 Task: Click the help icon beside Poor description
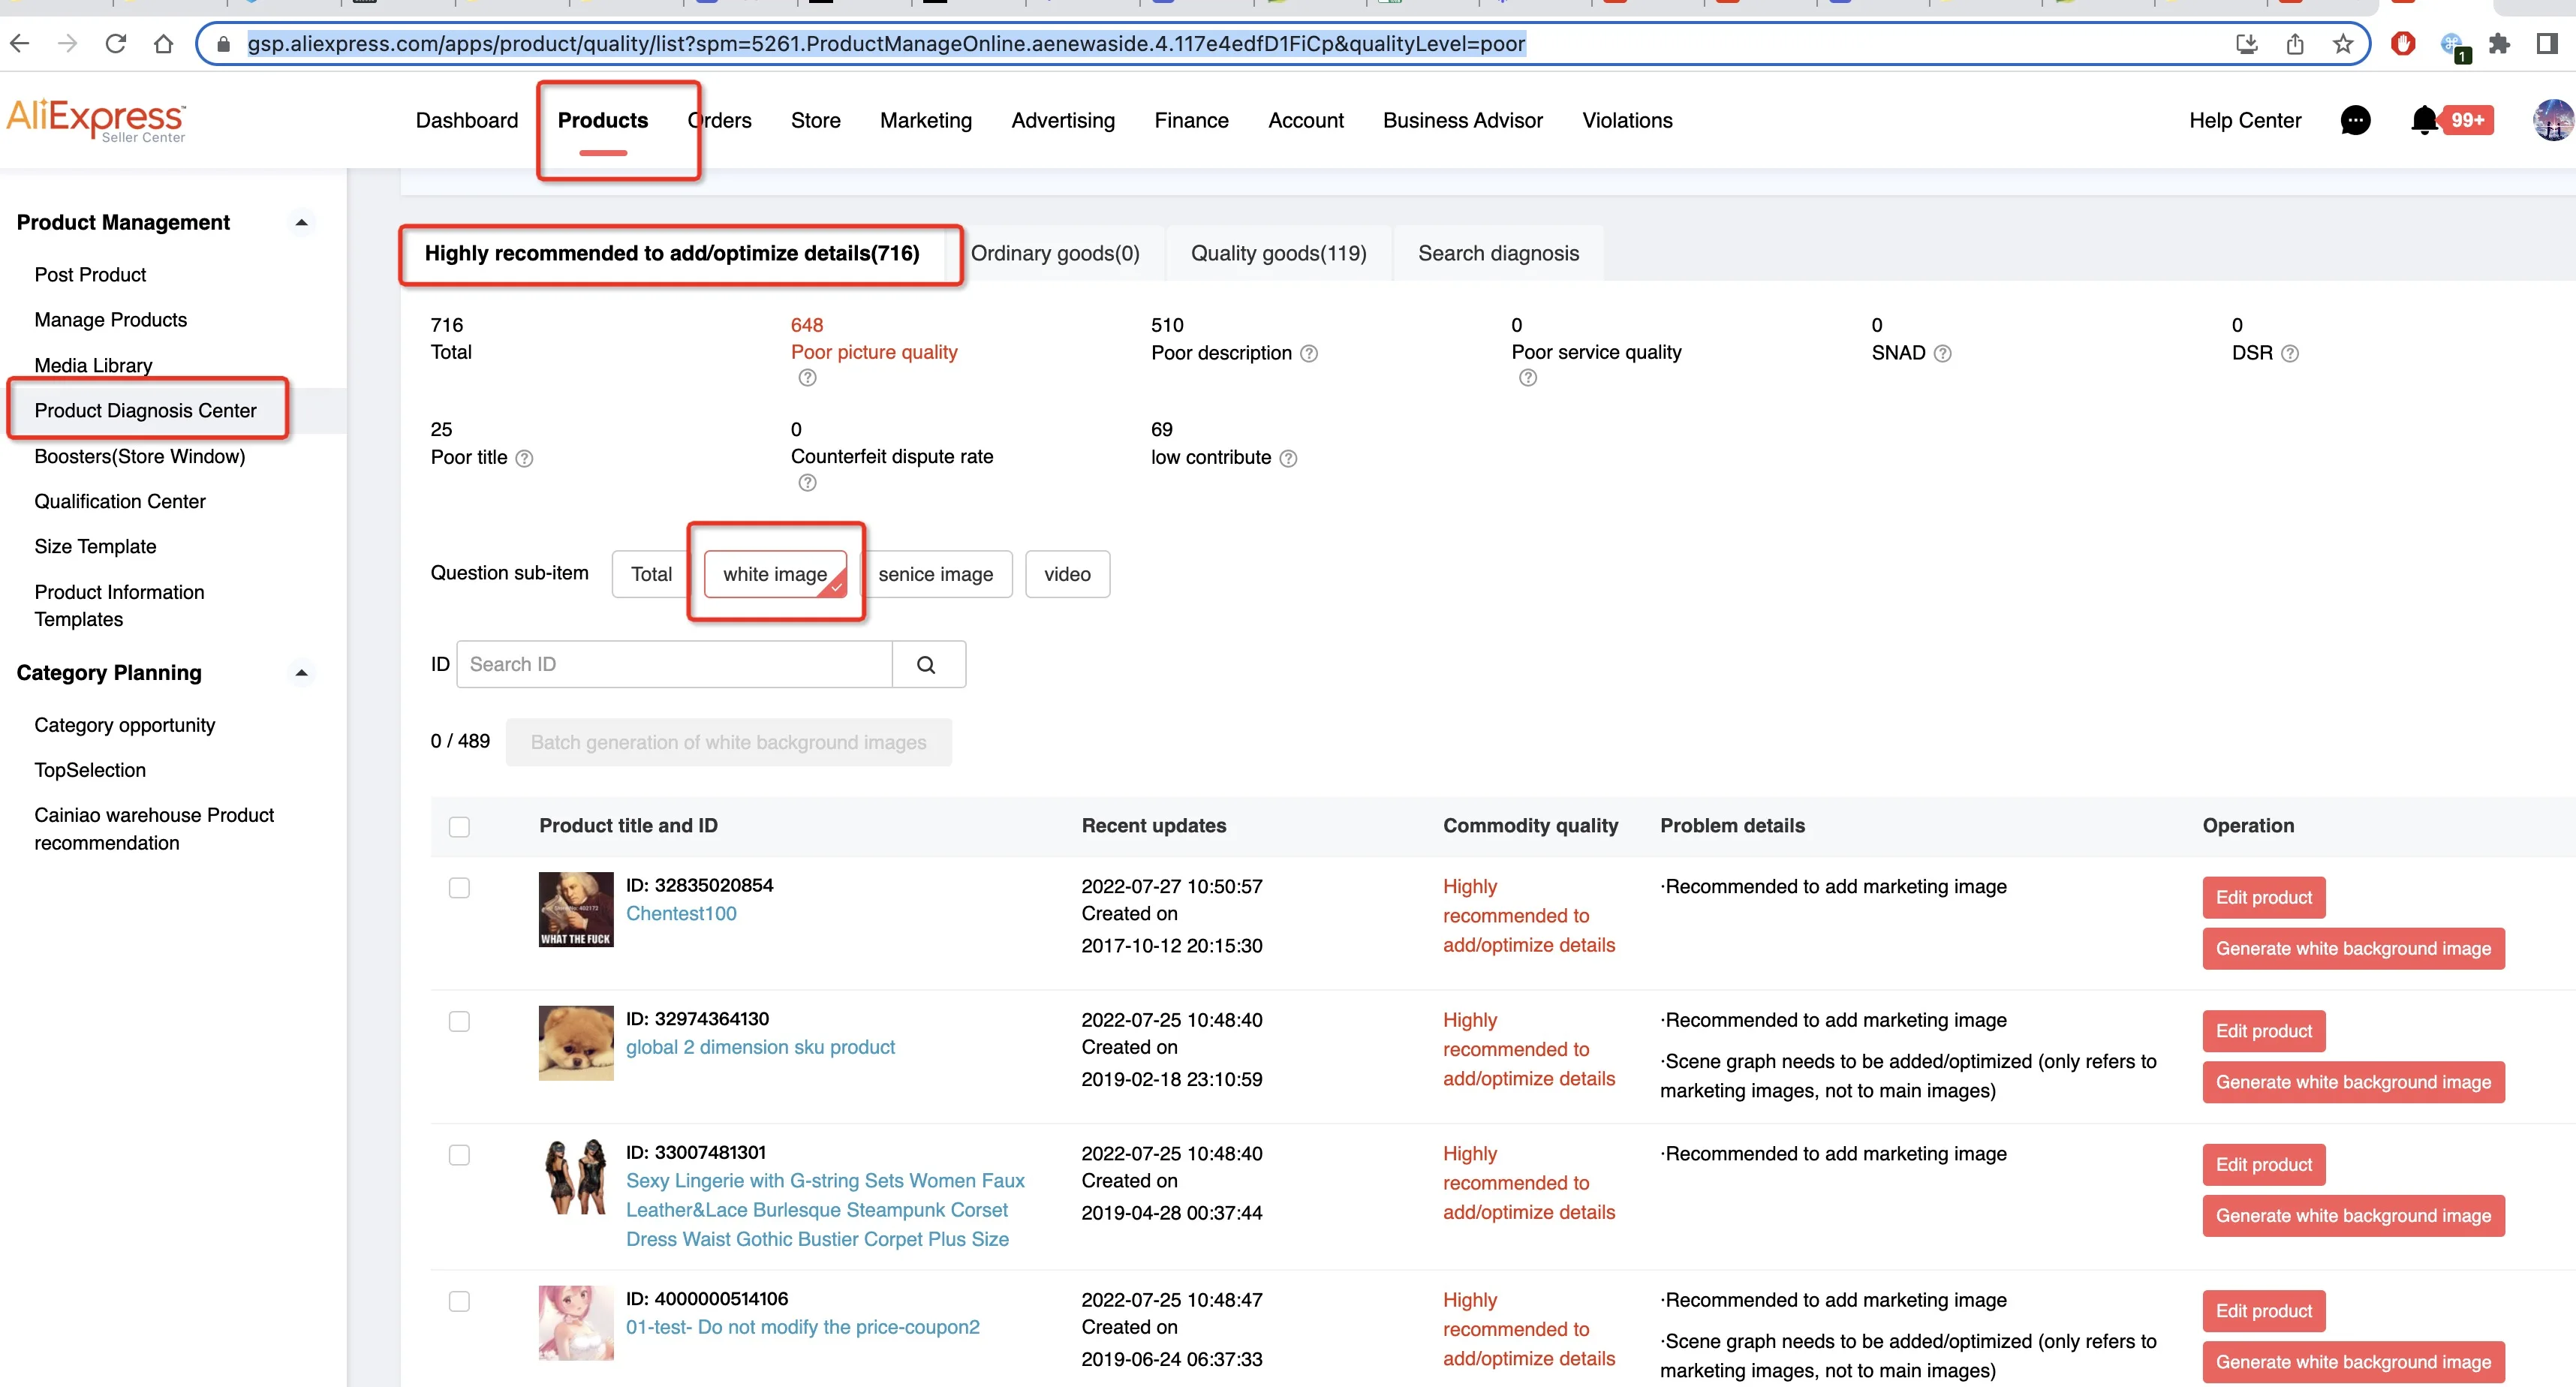click(x=1309, y=354)
